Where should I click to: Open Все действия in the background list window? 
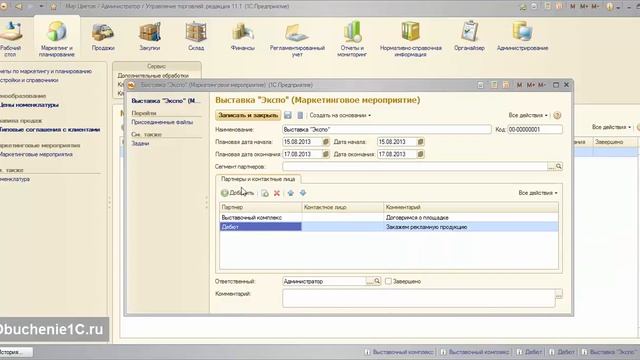coord(611,127)
